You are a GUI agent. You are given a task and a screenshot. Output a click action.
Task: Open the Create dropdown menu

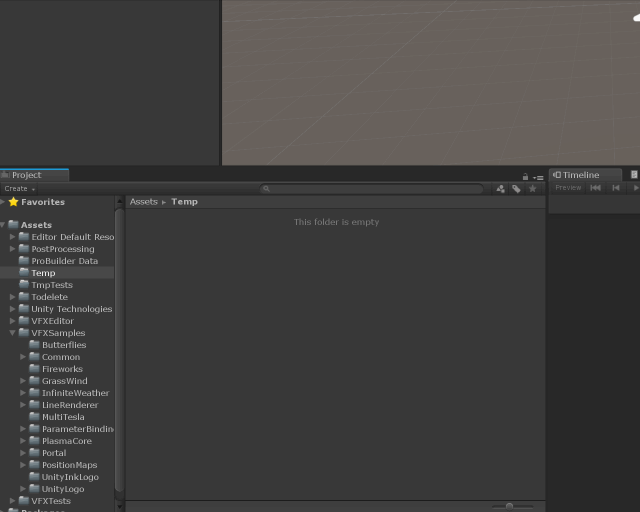coord(19,188)
